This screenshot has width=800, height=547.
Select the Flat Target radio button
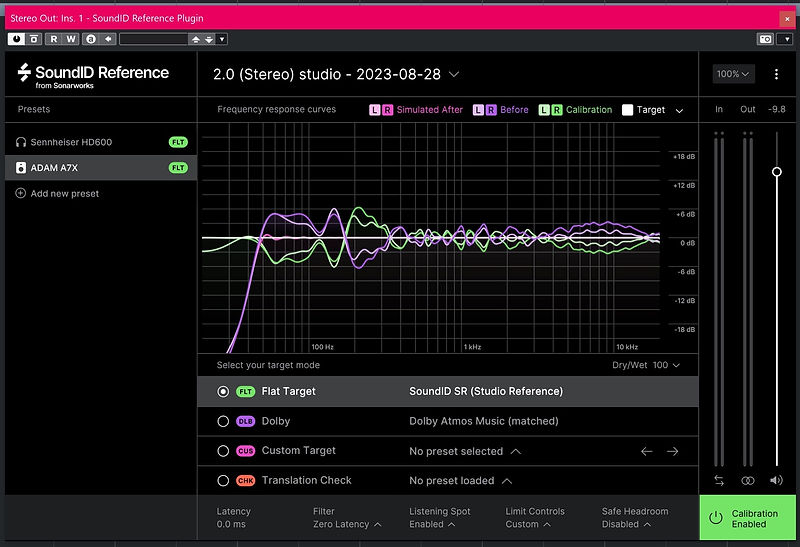point(223,391)
